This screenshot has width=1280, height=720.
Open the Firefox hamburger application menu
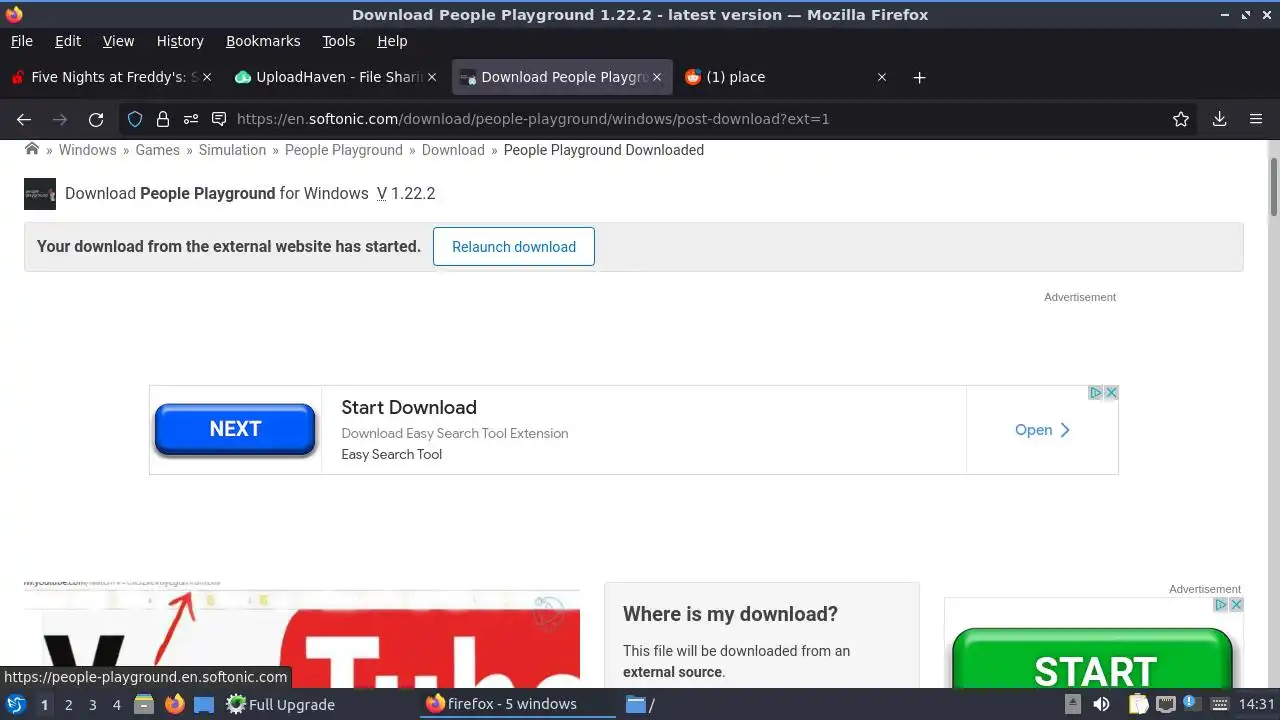[x=1256, y=119]
